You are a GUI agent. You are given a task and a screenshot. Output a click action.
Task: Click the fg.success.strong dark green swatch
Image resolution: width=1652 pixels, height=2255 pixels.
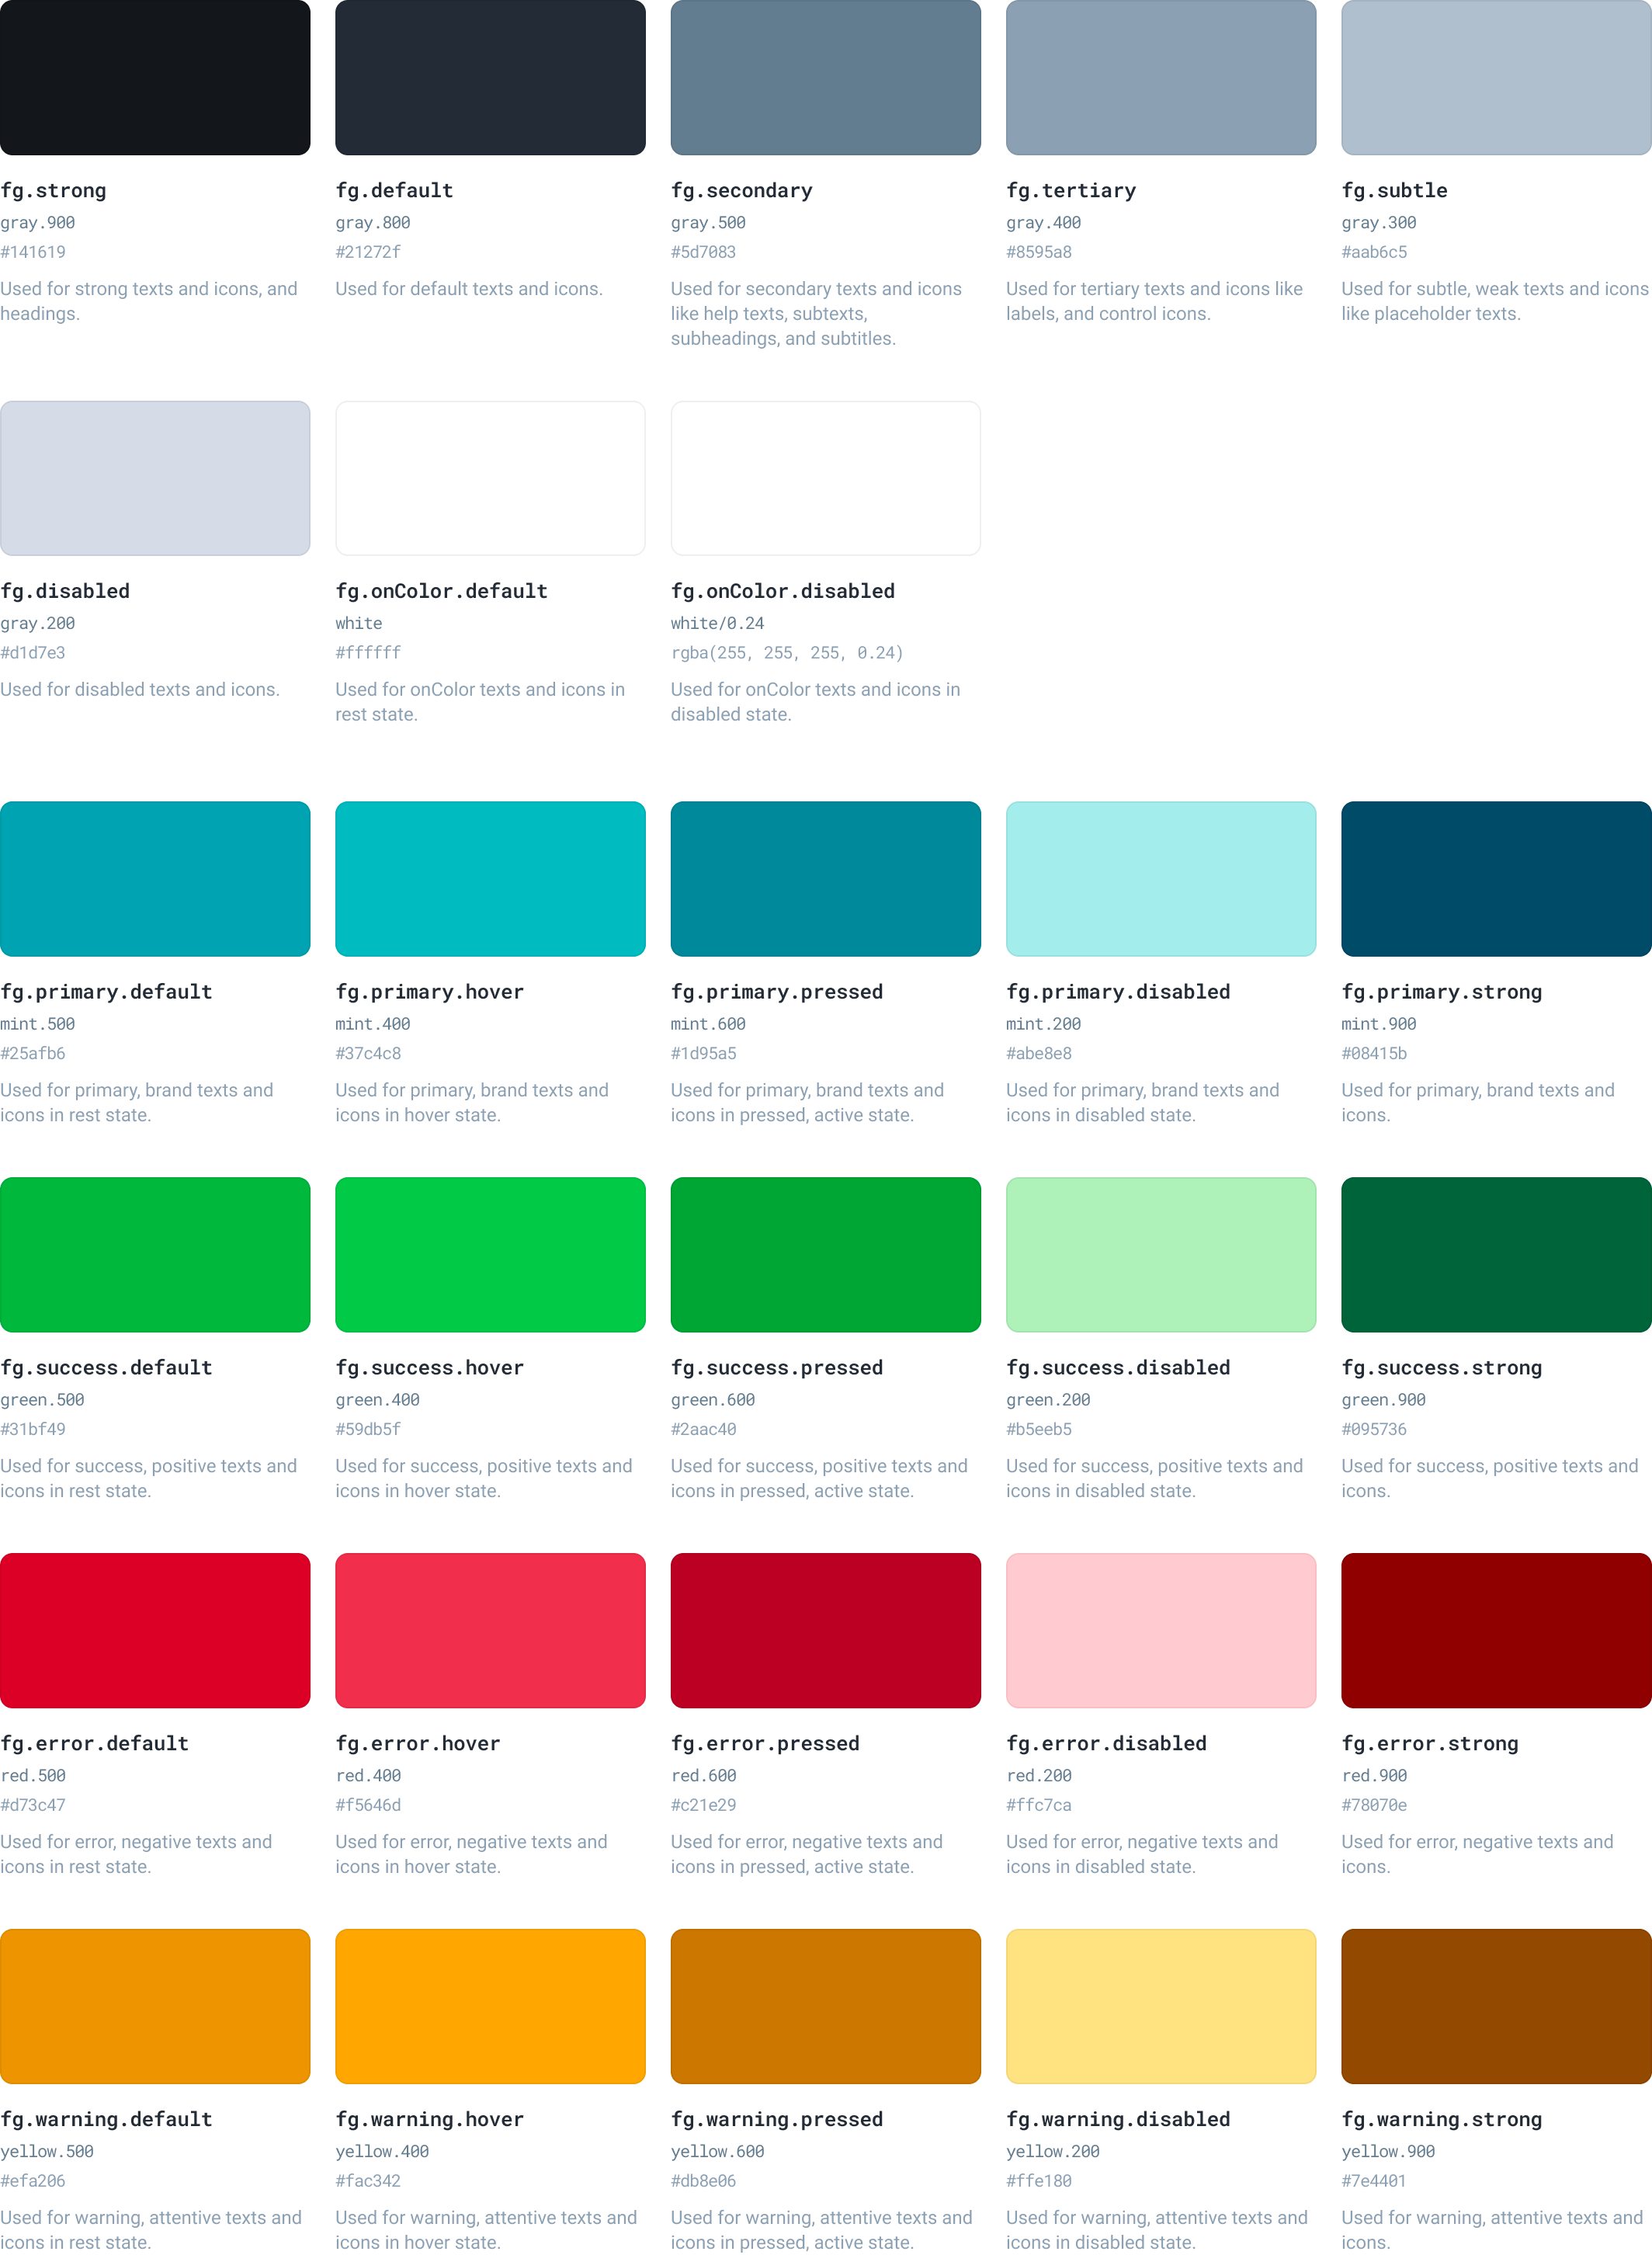[1495, 1254]
